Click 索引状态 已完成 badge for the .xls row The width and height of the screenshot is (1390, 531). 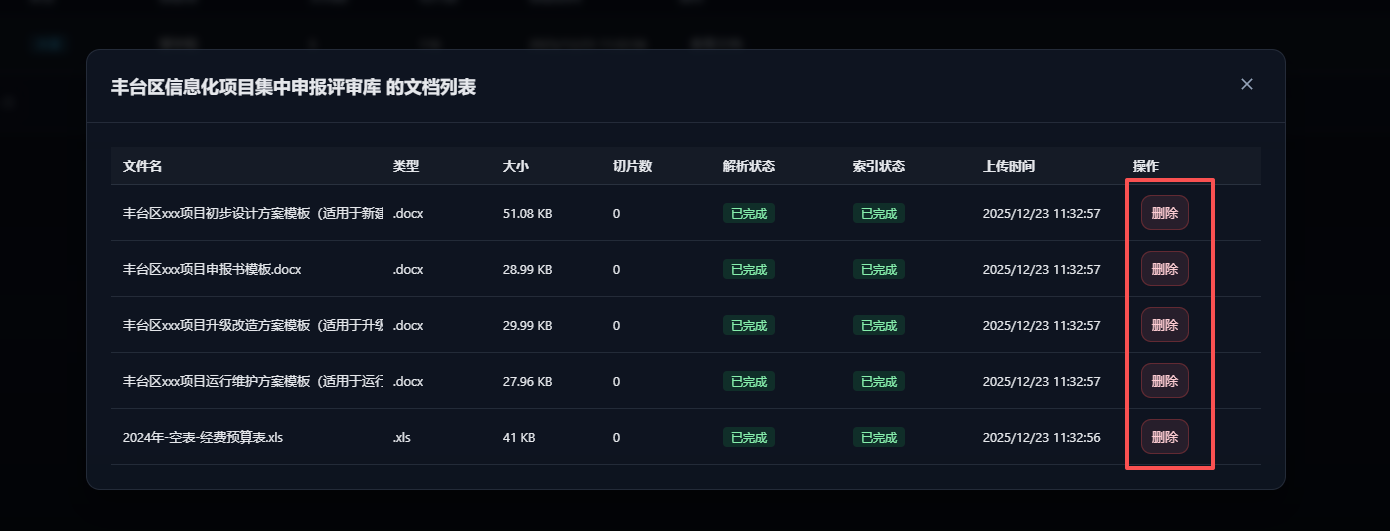[878, 437]
